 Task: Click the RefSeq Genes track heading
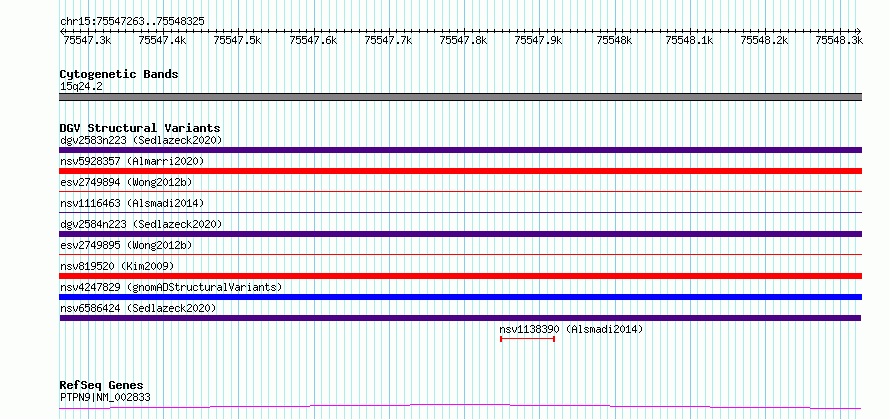[x=101, y=385]
